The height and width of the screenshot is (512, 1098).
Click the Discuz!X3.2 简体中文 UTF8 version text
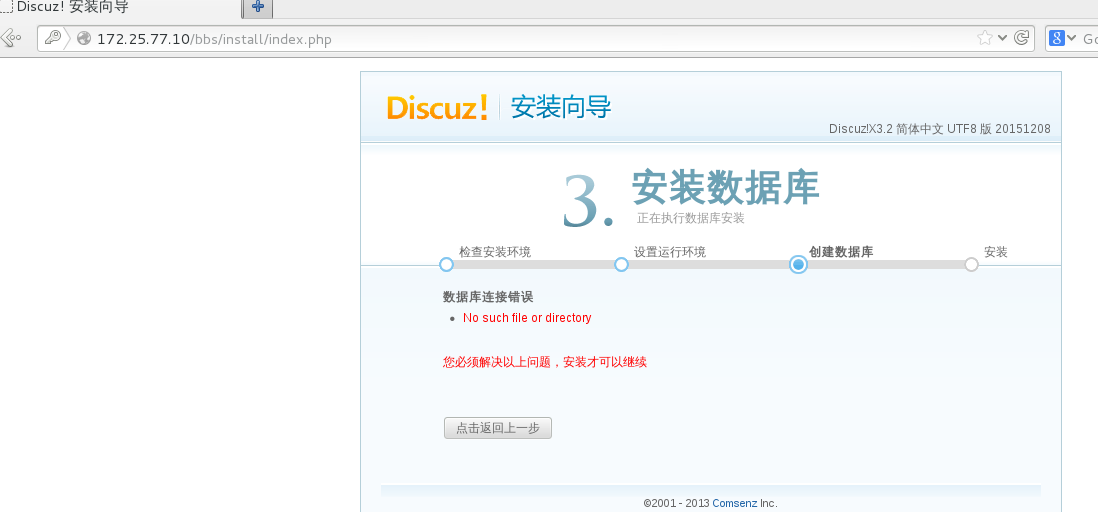pos(940,129)
